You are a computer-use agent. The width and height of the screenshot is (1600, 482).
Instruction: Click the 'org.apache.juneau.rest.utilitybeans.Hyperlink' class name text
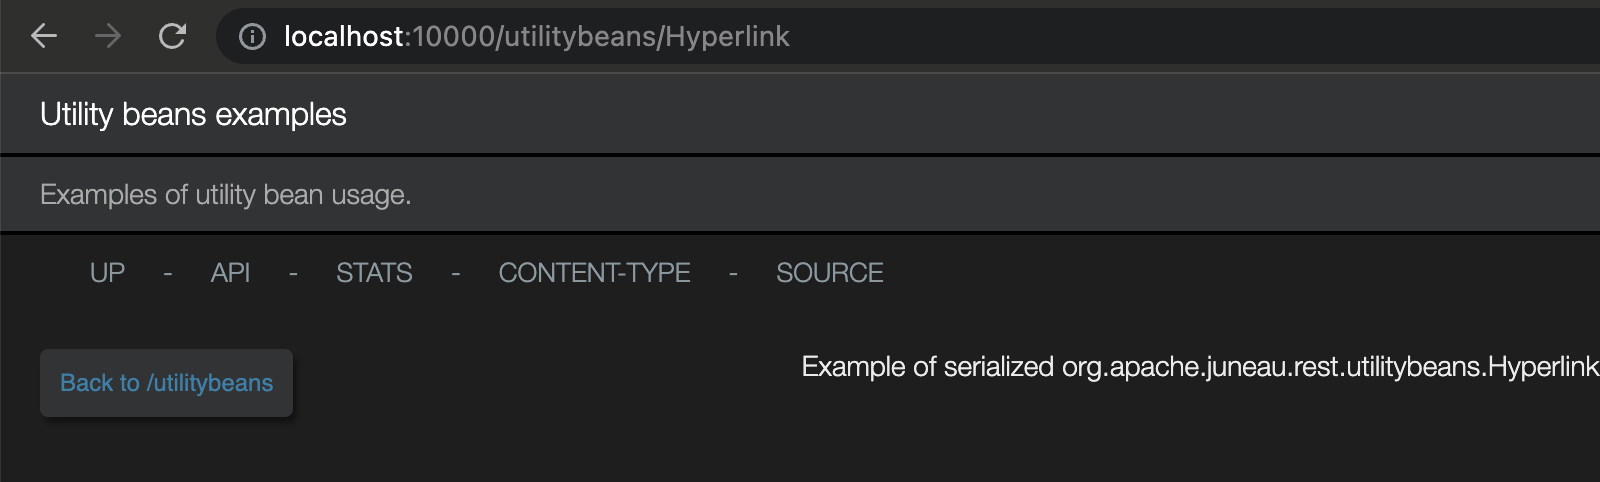1330,367
